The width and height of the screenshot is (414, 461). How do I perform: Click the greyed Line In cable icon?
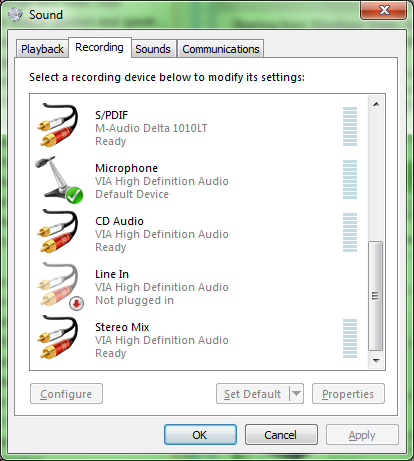[x=58, y=284]
